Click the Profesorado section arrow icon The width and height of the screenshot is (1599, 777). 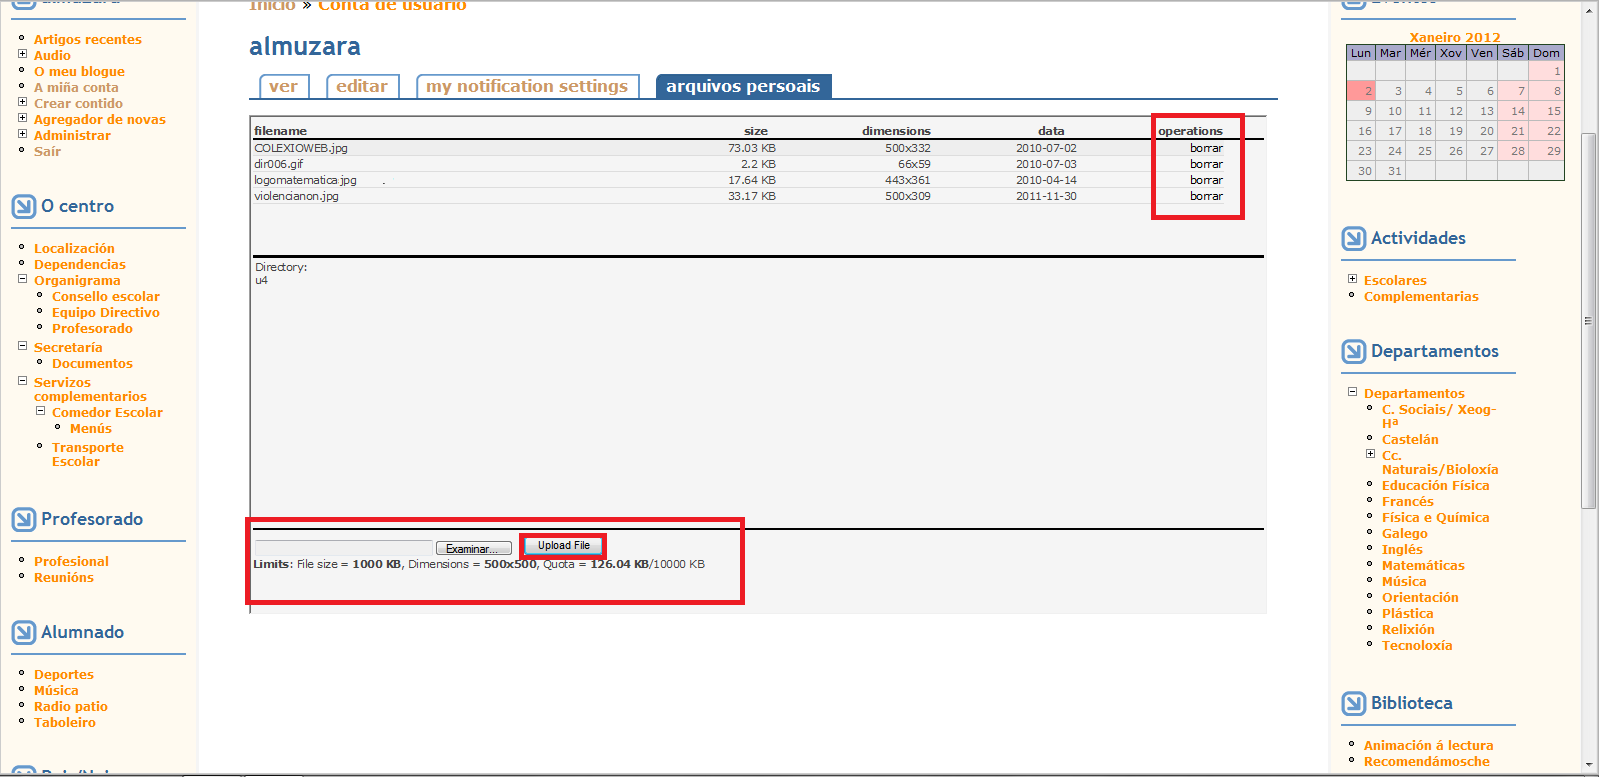click(23, 520)
